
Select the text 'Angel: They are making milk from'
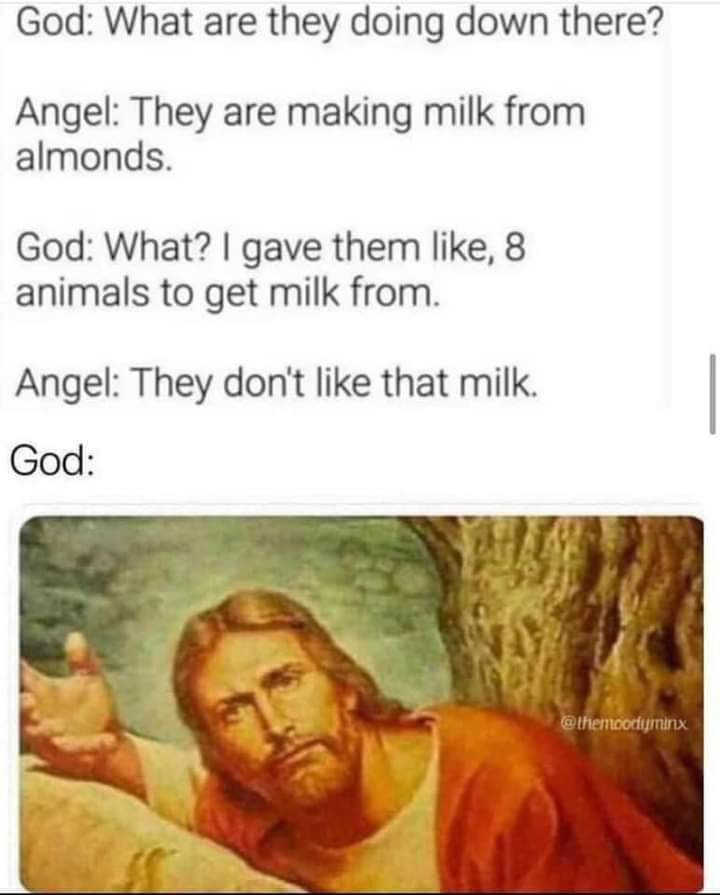click(300, 112)
